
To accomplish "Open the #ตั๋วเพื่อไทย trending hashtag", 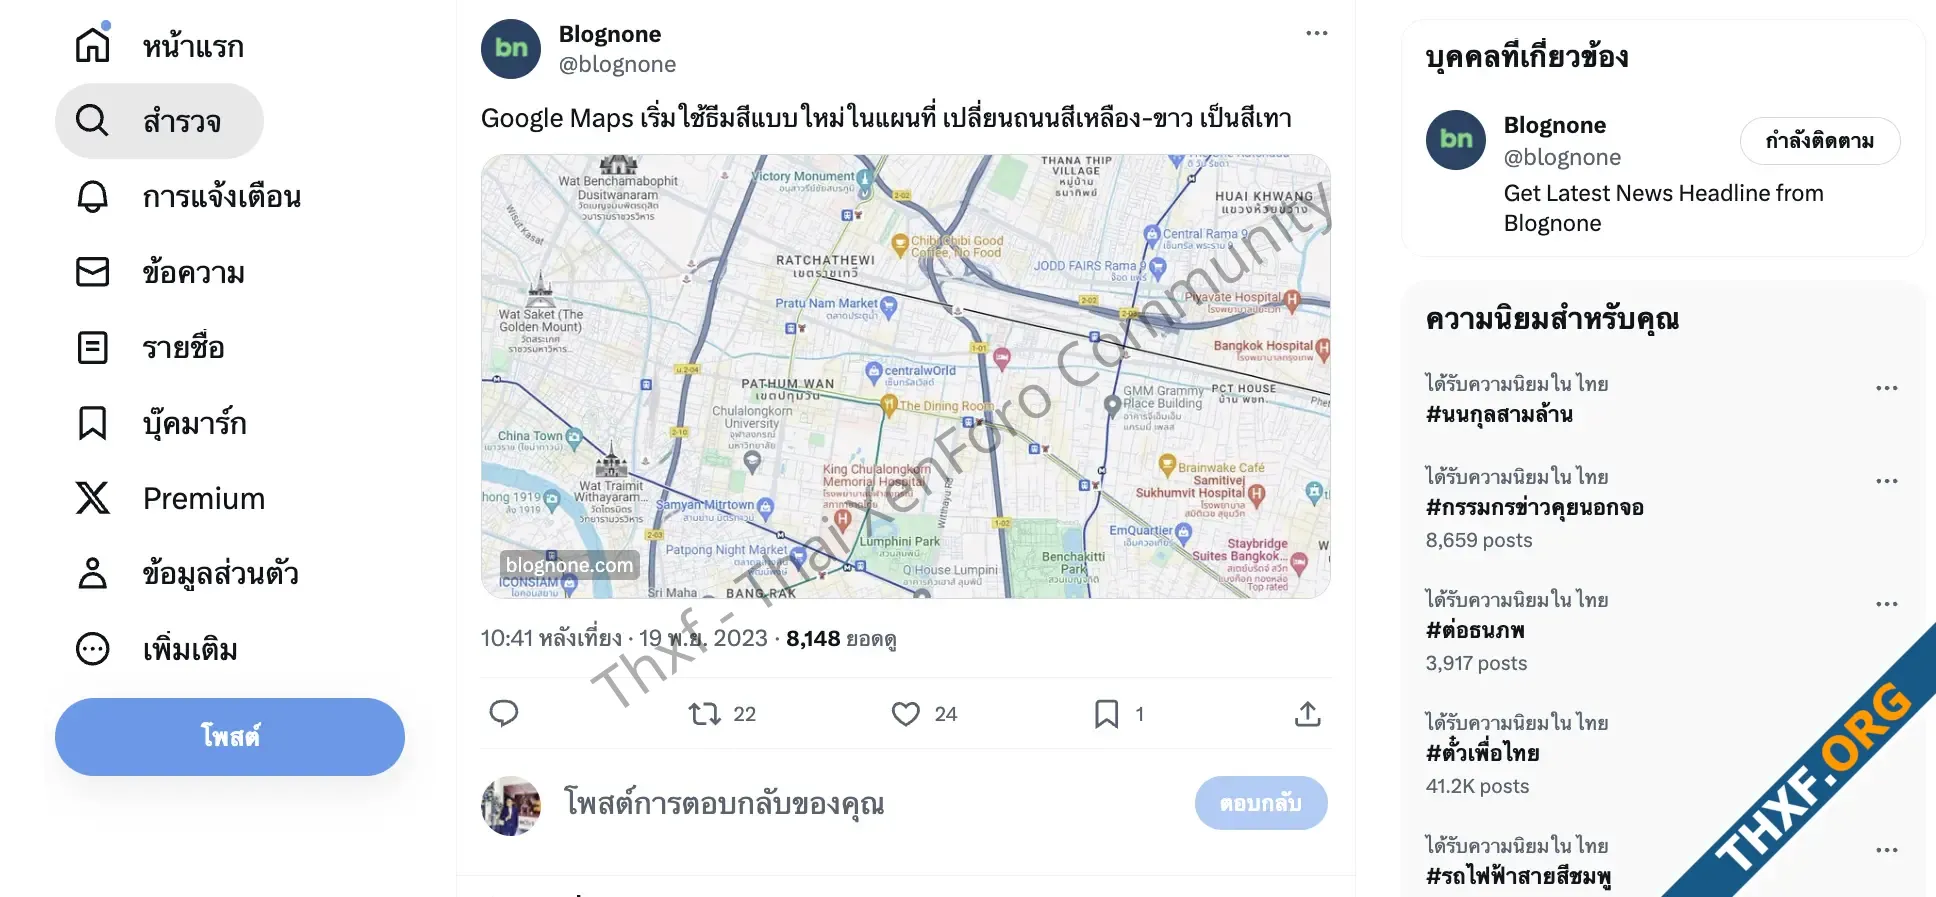I will pyautogui.click(x=1483, y=753).
